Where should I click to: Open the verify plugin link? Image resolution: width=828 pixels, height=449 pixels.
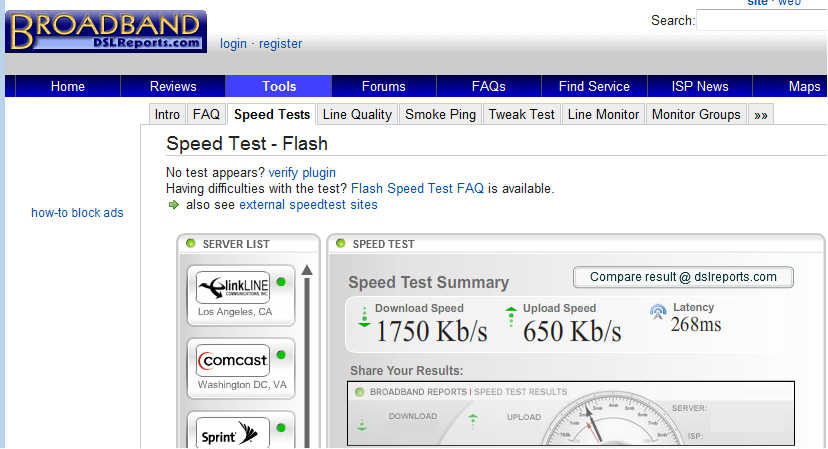tap(302, 173)
